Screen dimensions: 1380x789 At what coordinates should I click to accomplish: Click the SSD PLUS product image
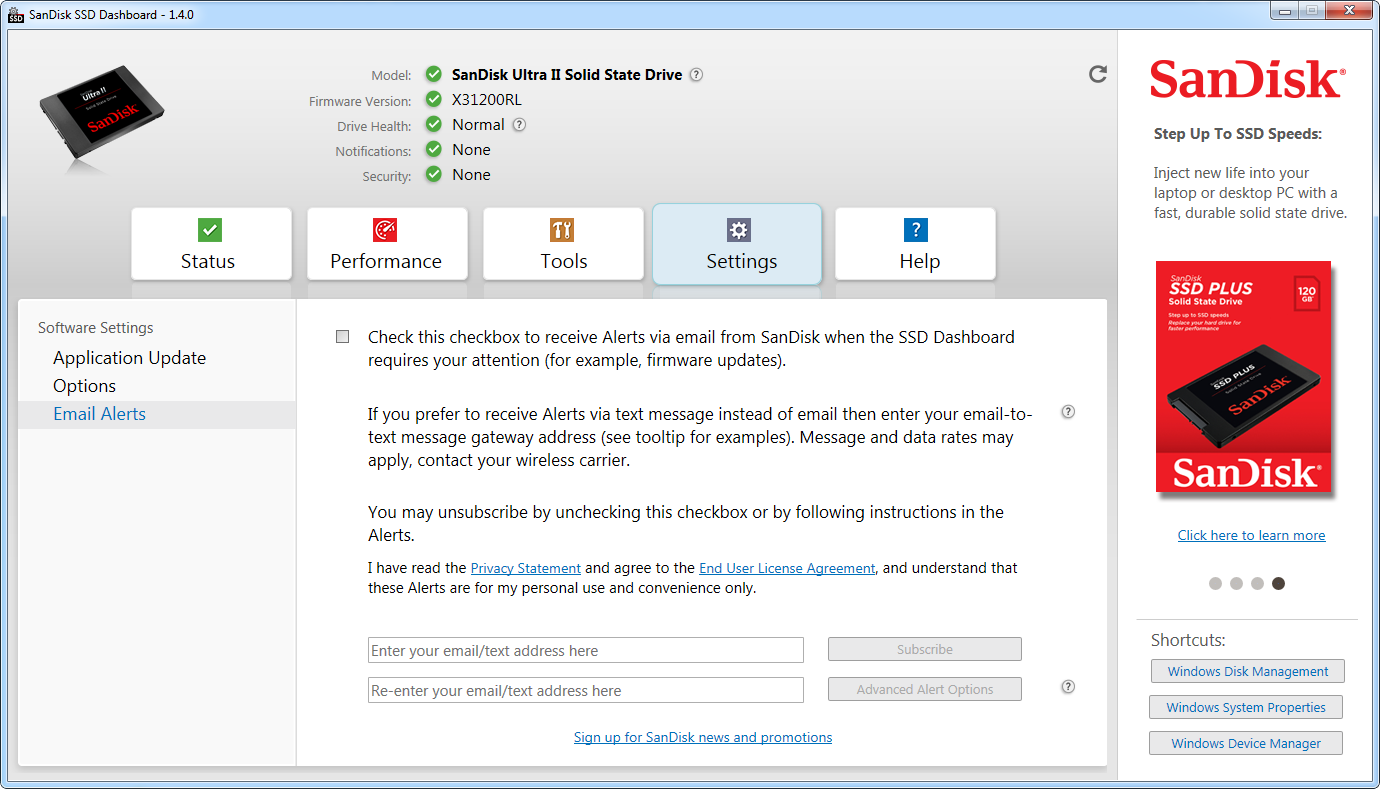click(1244, 377)
